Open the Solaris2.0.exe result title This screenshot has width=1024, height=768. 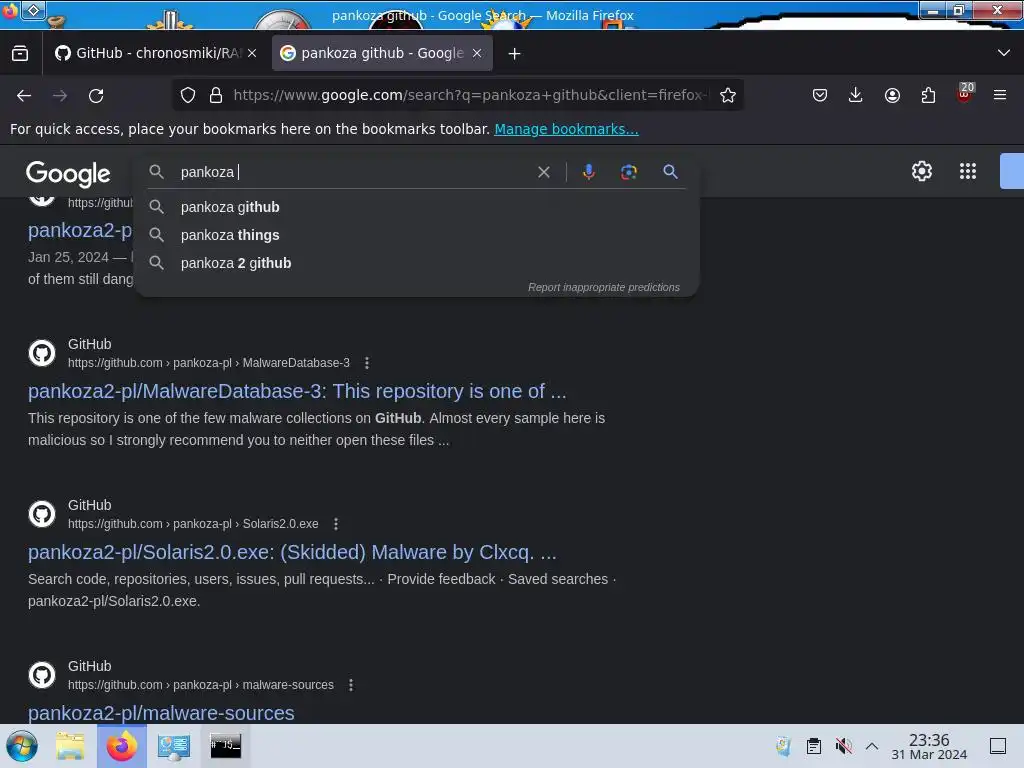pyautogui.click(x=292, y=552)
